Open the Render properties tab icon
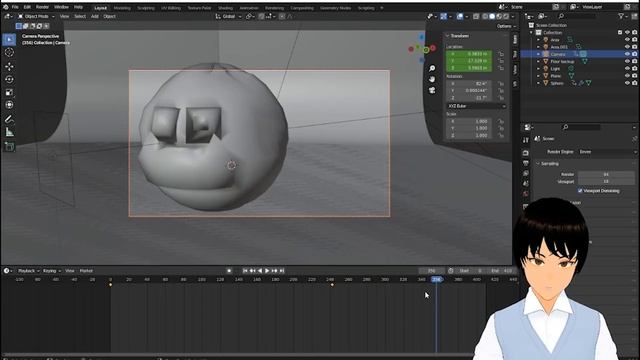 (x=526, y=153)
